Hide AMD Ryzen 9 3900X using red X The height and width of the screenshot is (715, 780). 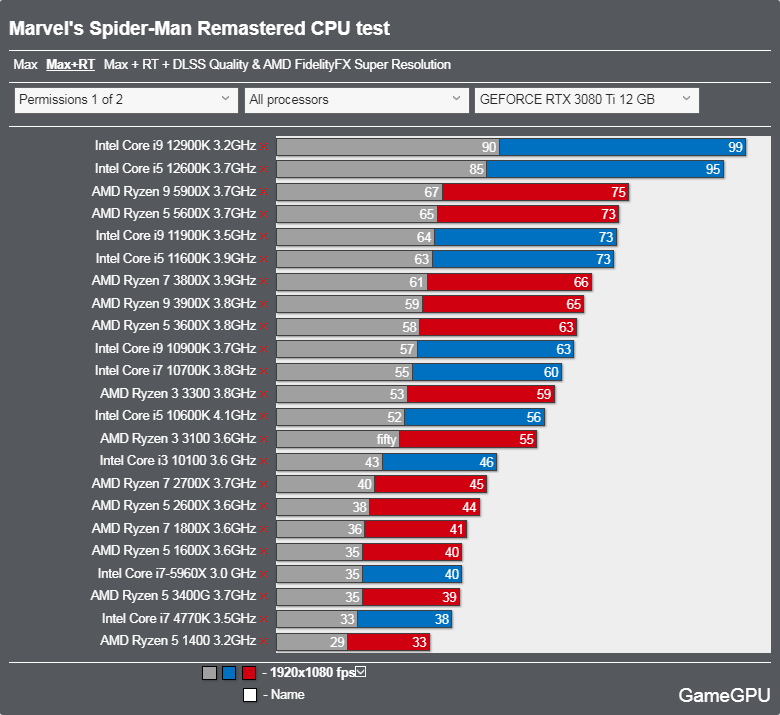click(264, 305)
